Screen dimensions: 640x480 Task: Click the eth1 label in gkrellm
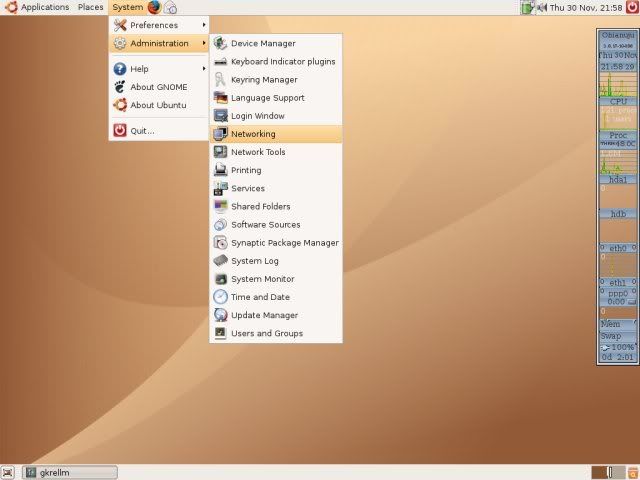pos(618,282)
